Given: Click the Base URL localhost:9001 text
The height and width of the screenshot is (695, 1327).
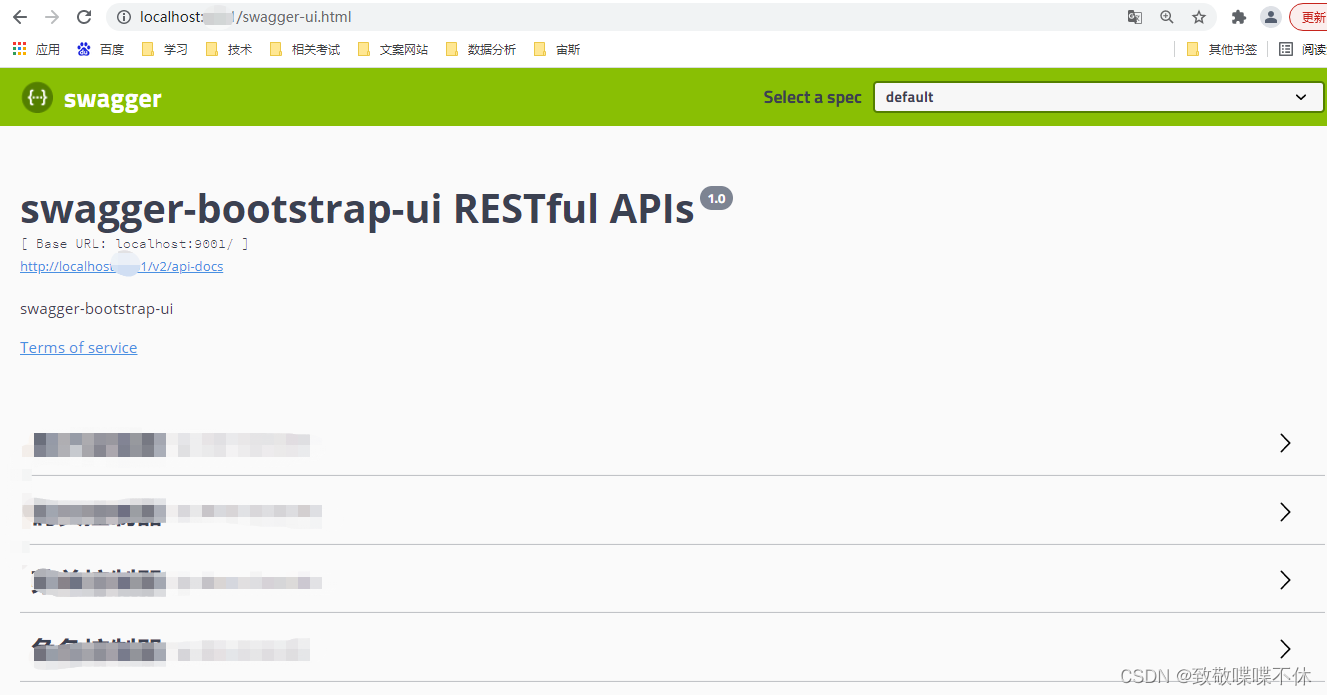Looking at the screenshot, I should (134, 244).
